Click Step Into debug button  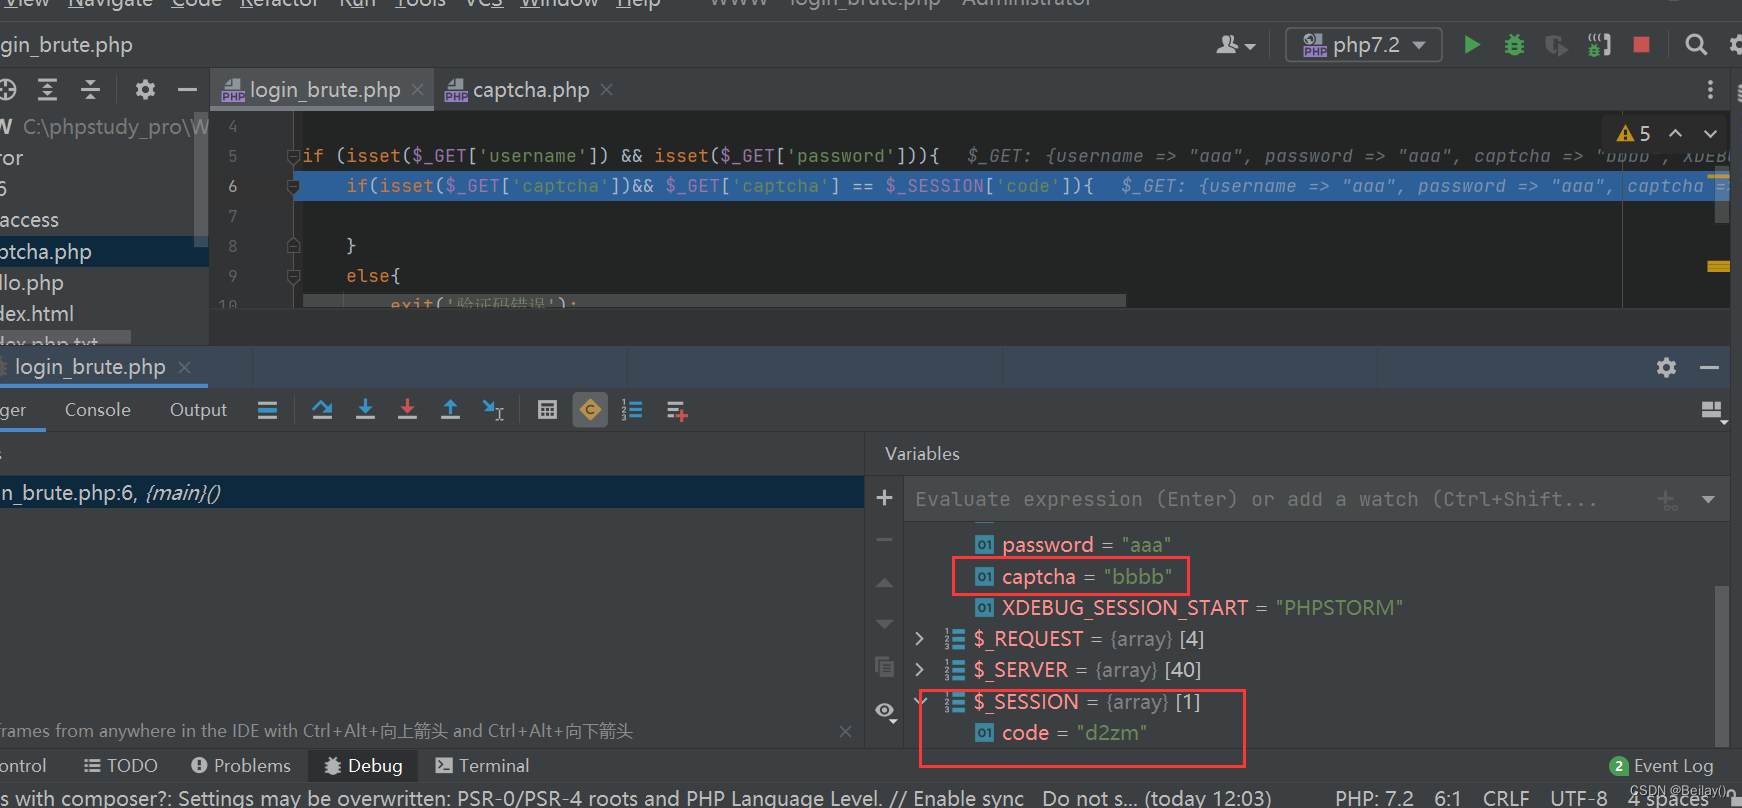[x=365, y=410]
